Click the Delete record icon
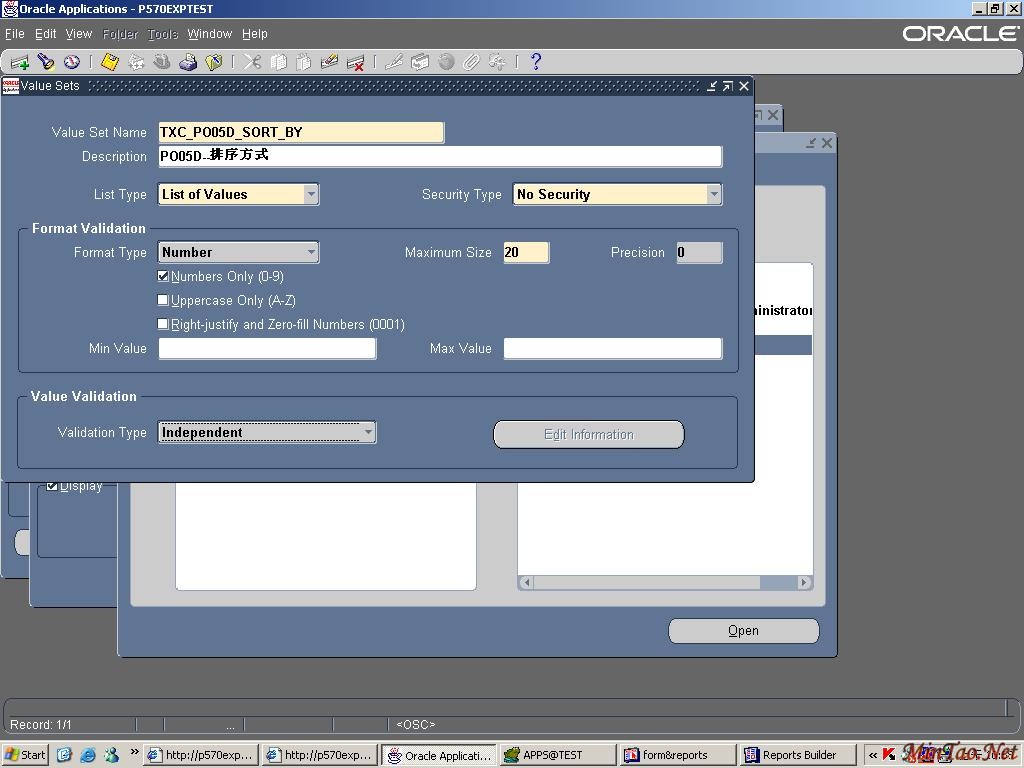This screenshot has height=768, width=1024. (355, 62)
